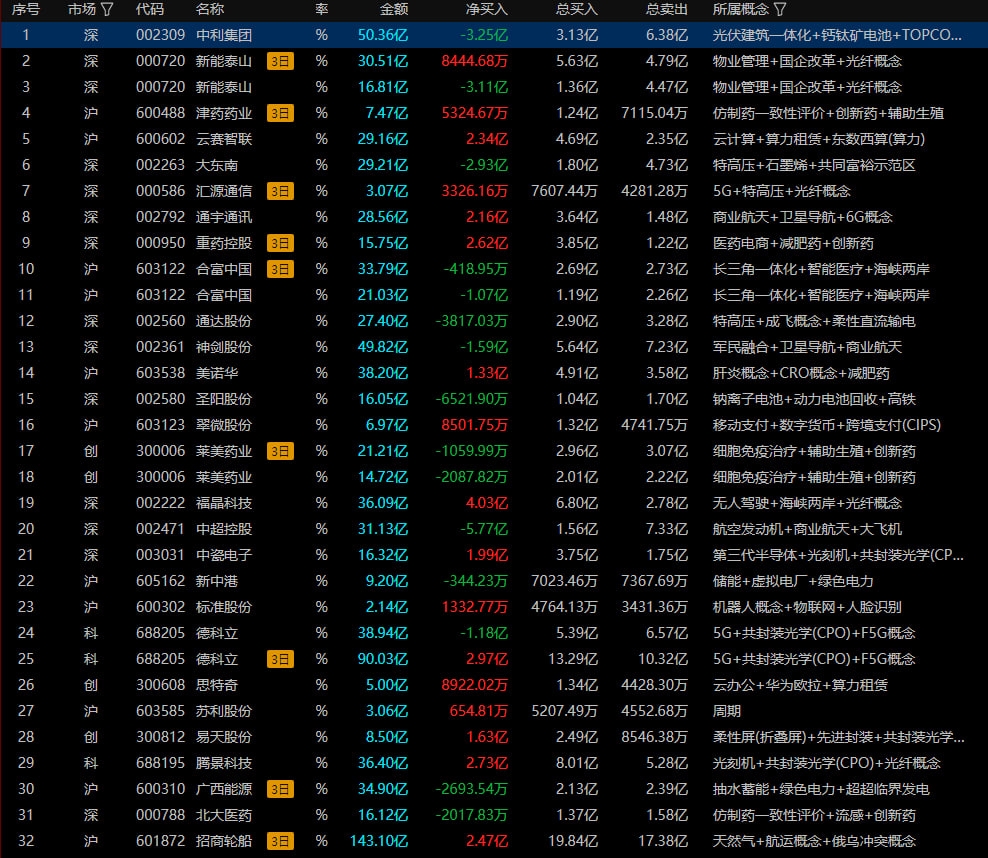
Task: Click the 3日 badge beside 重药控股
Action: tap(280, 243)
